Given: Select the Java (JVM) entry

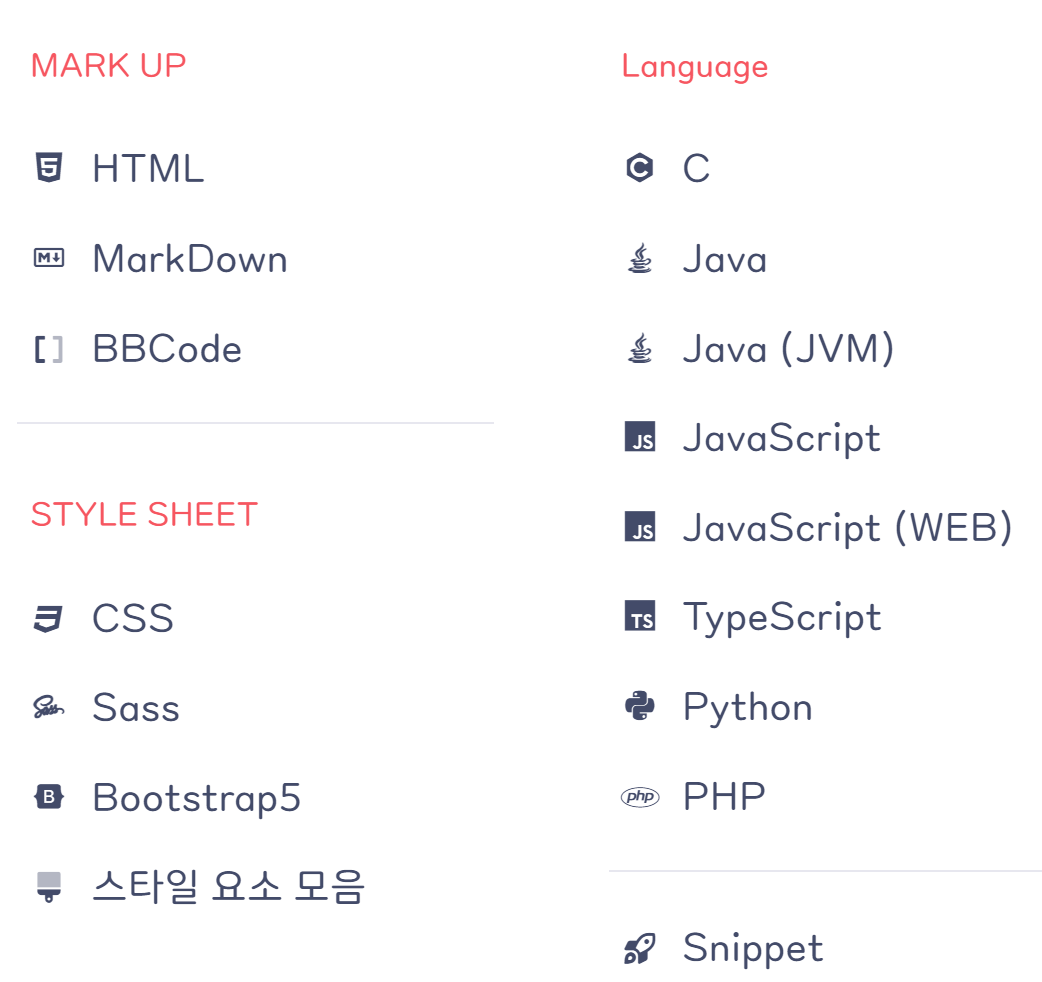Looking at the screenshot, I should point(789,349).
